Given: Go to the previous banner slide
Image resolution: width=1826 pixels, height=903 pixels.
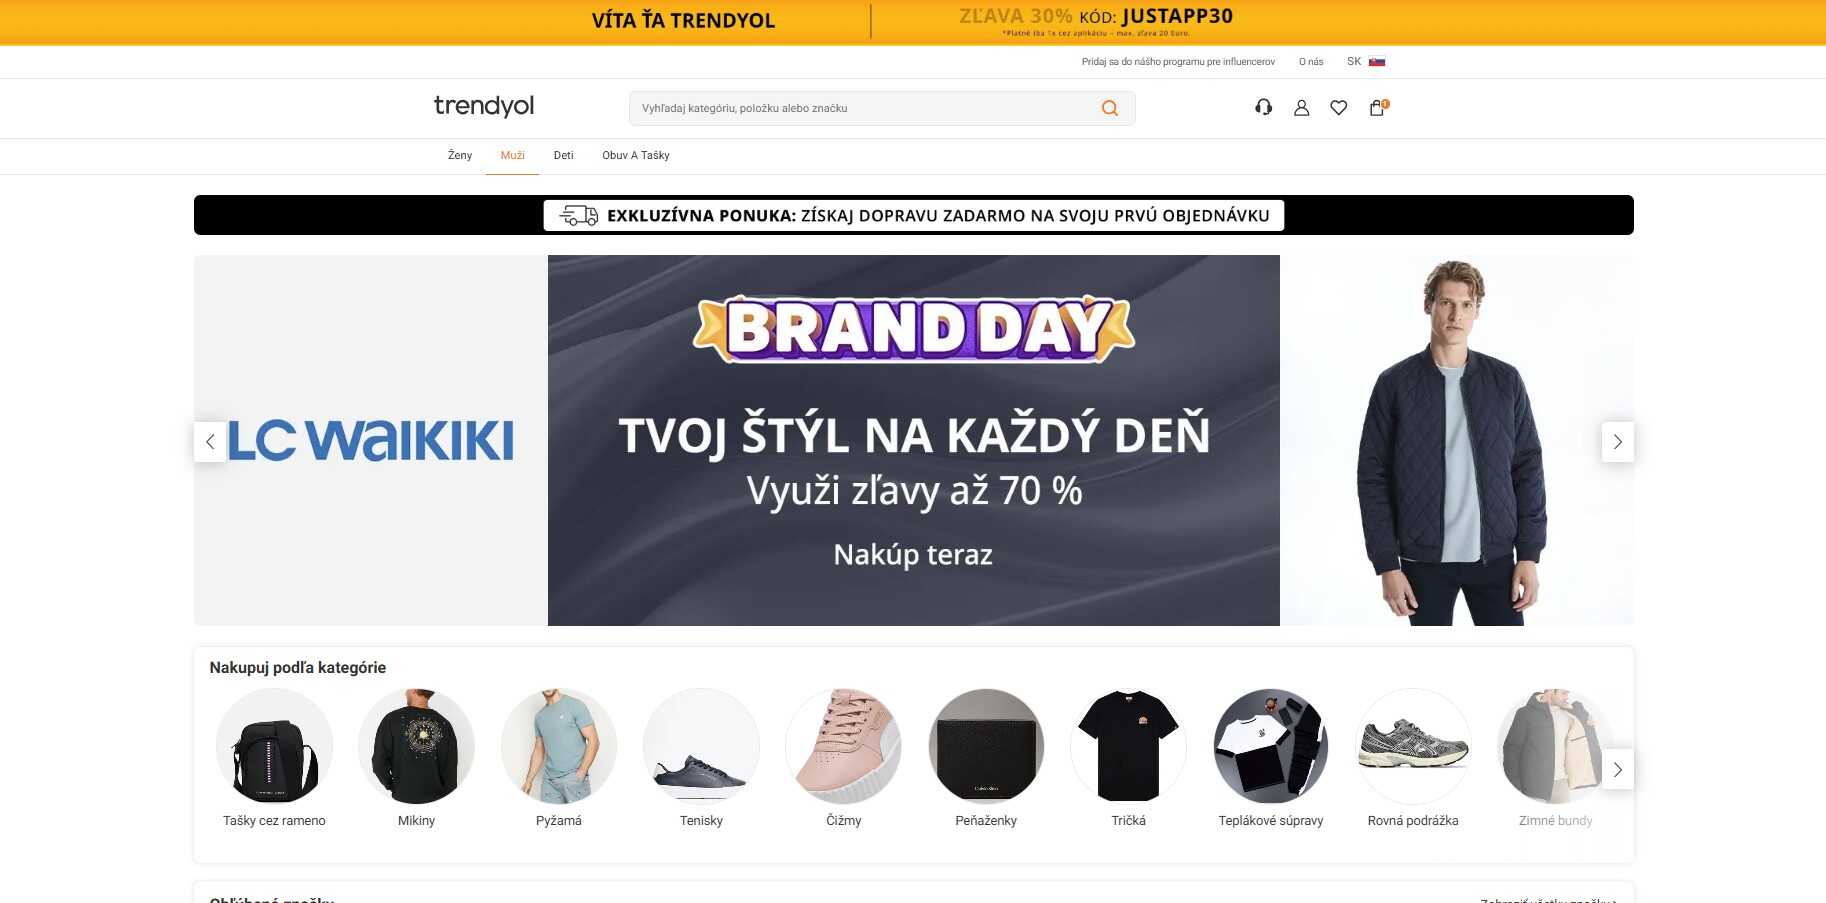Looking at the screenshot, I should (210, 441).
